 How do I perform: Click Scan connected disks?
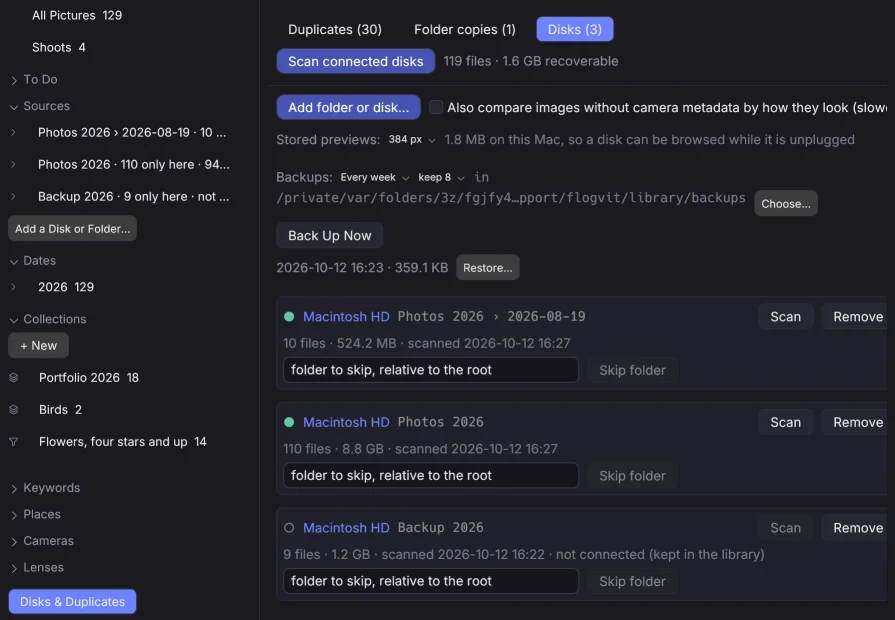(356, 61)
